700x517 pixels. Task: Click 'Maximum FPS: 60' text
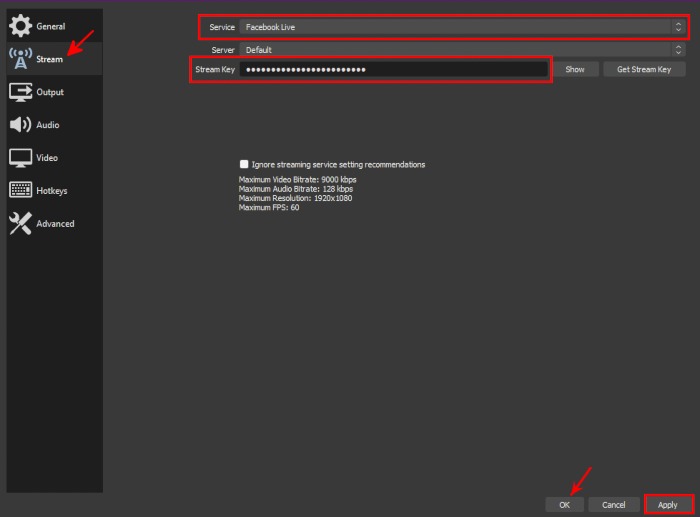tap(269, 208)
